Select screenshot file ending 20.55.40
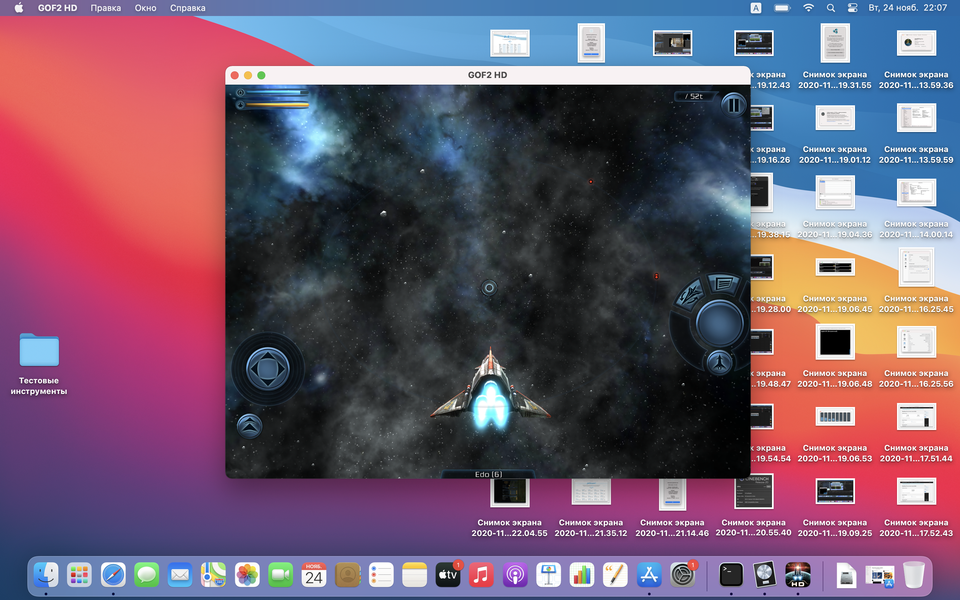This screenshot has height=600, width=960. [753, 505]
